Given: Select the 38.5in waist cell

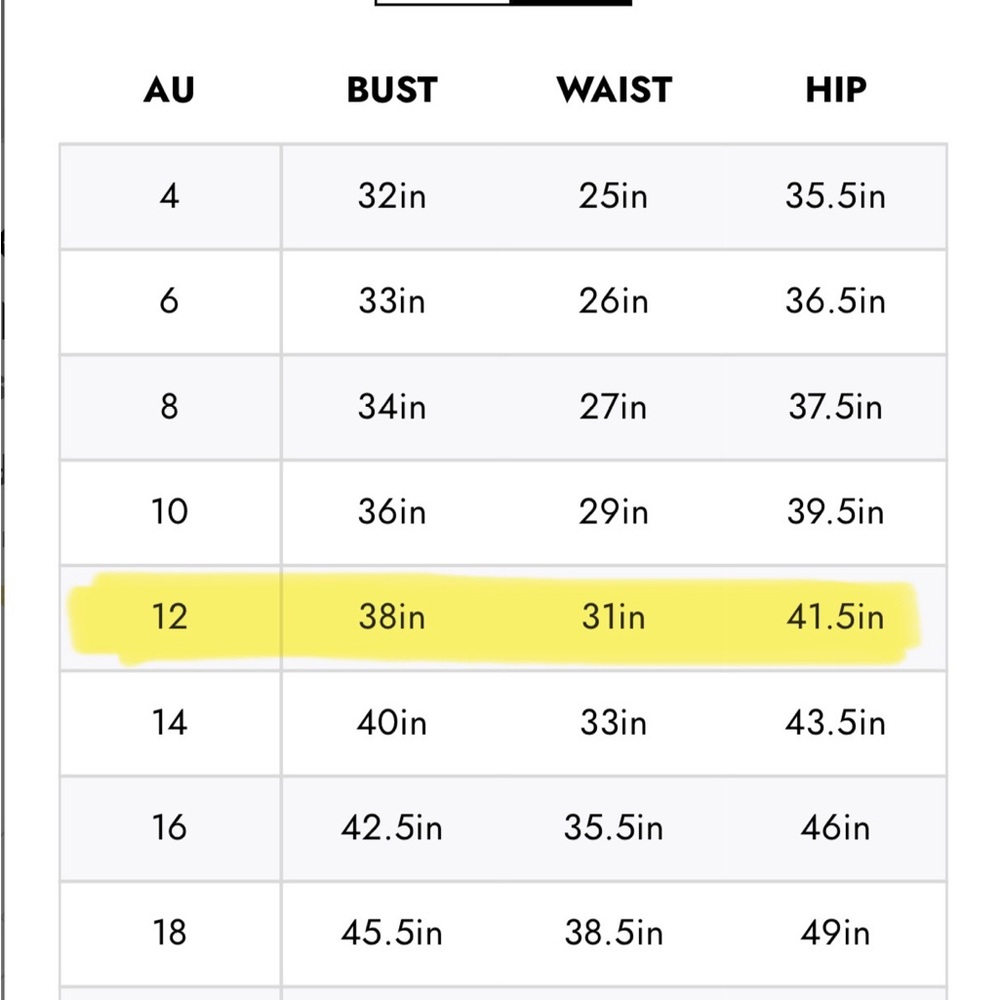Looking at the screenshot, I should tap(614, 933).
